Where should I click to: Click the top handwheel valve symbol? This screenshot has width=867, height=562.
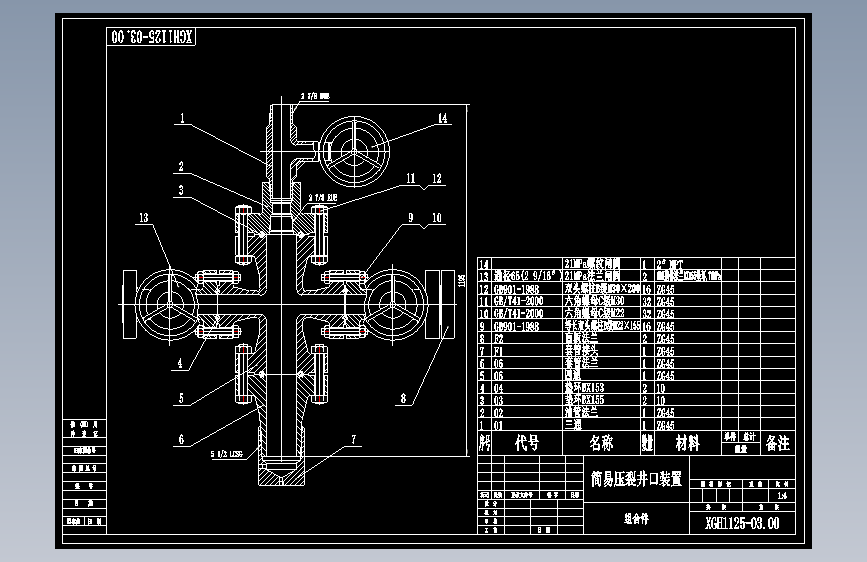point(354,152)
